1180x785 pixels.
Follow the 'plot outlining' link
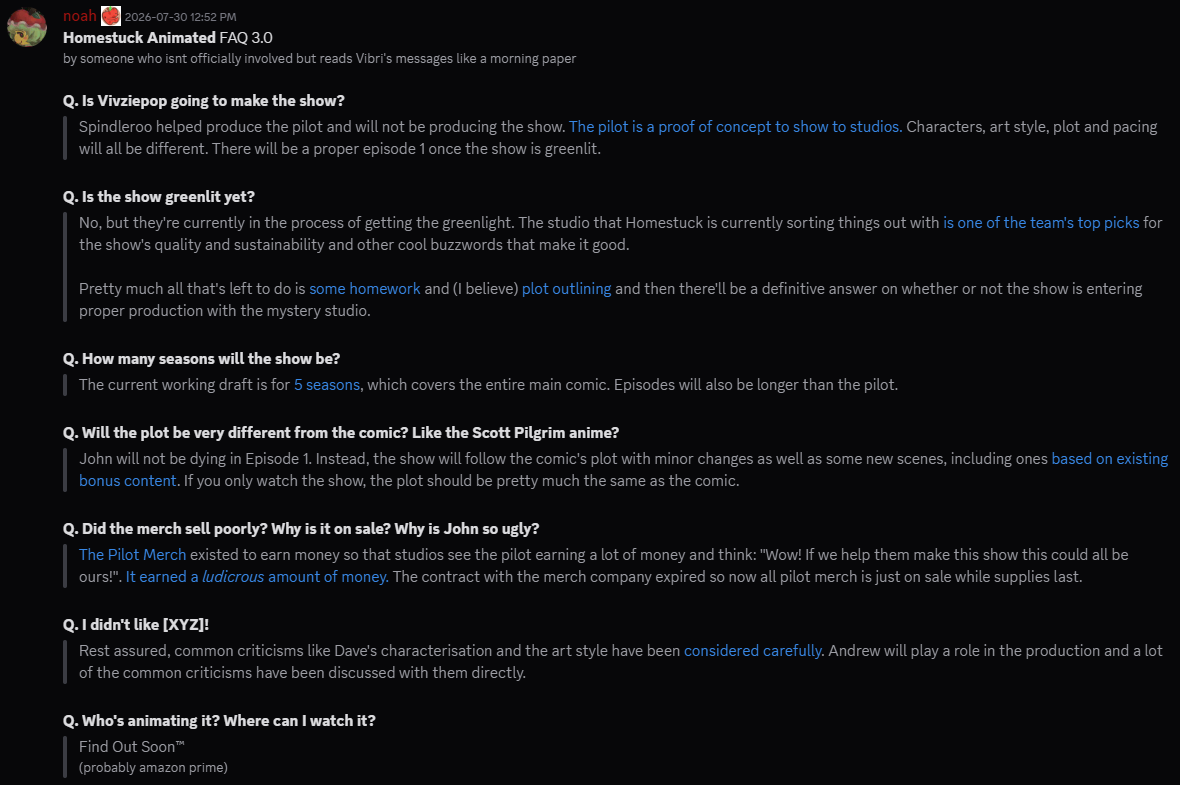(566, 288)
